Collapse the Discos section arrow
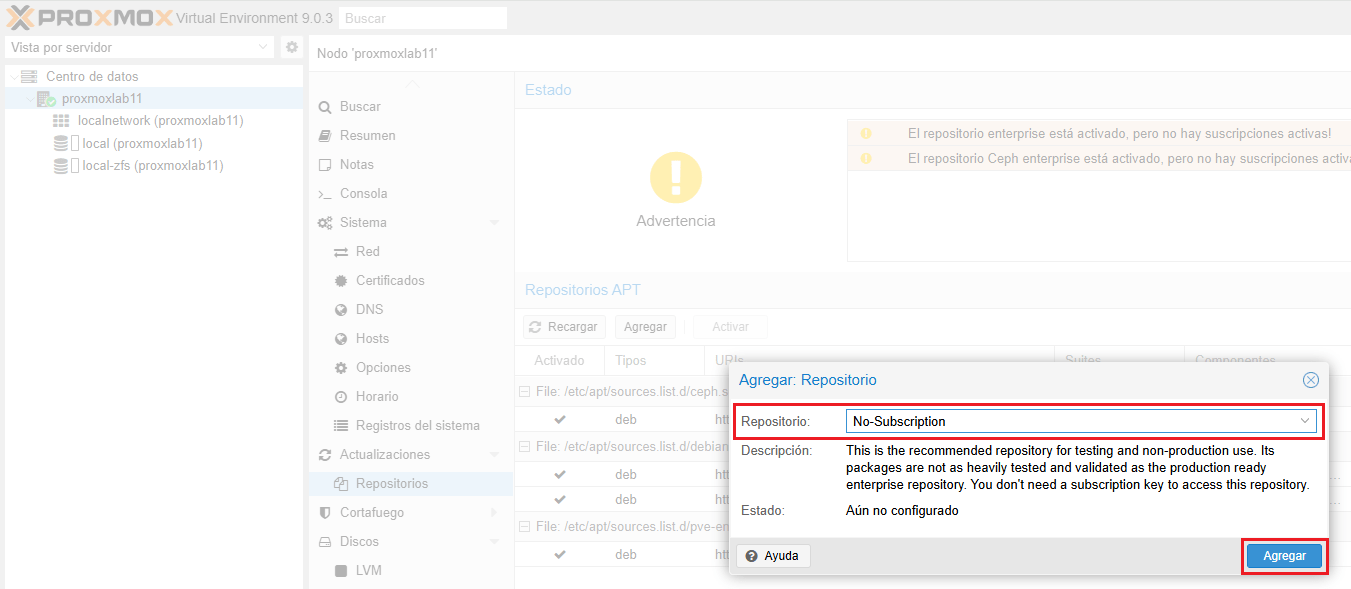This screenshot has height=589, width=1351. point(495,541)
